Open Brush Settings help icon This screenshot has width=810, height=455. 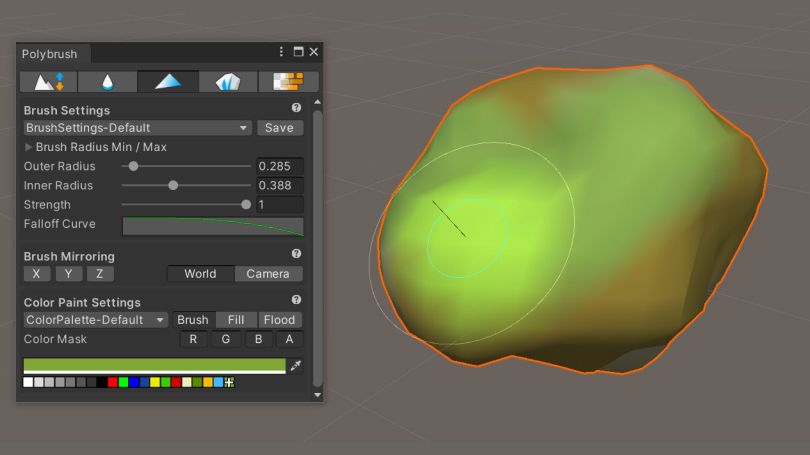(x=296, y=107)
